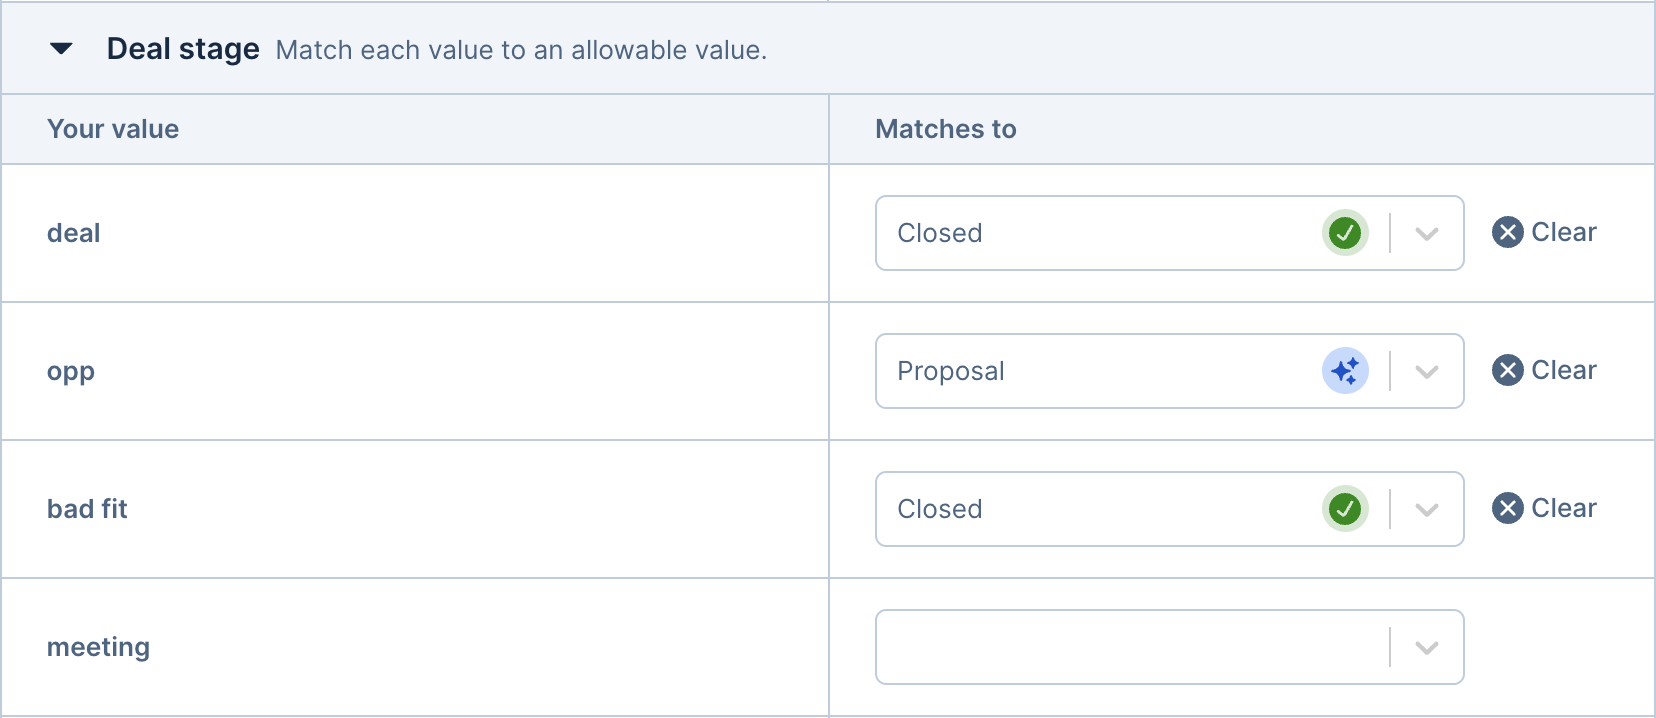Collapse the Deal stage section
Viewport: 1656px width, 718px height.
click(62, 48)
